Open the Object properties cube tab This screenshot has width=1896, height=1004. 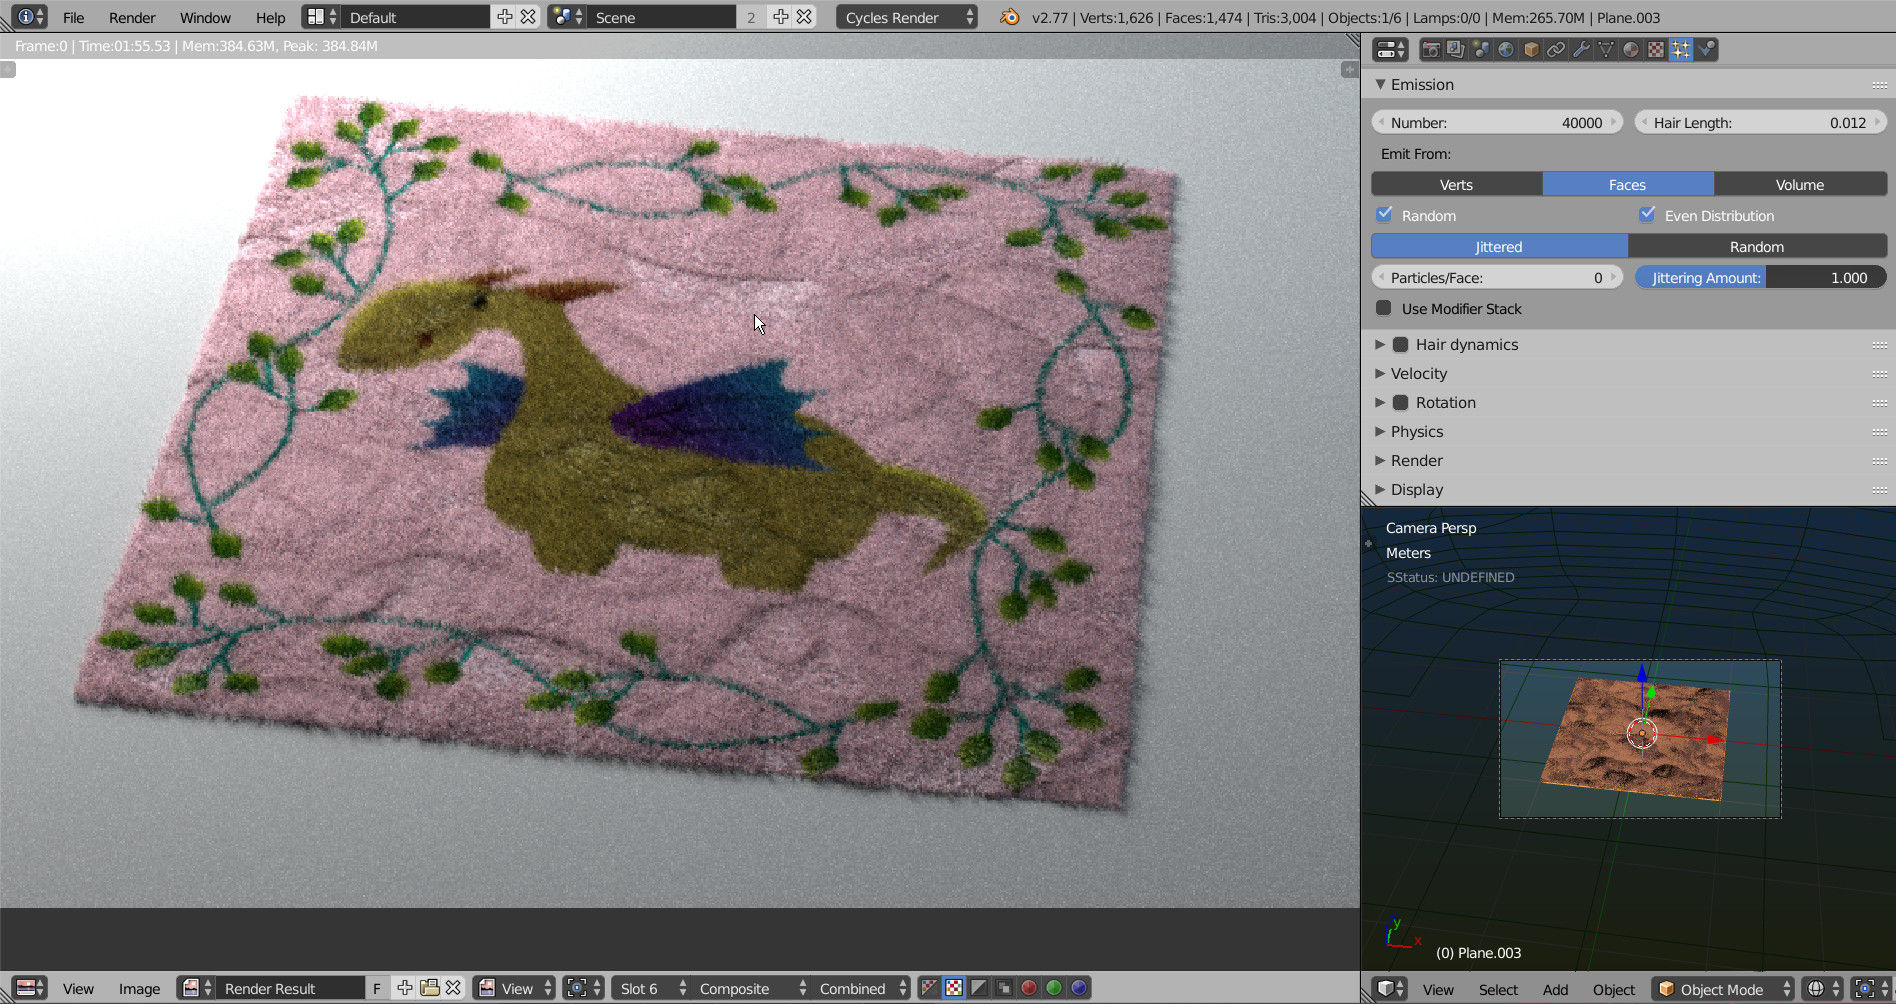1531,49
